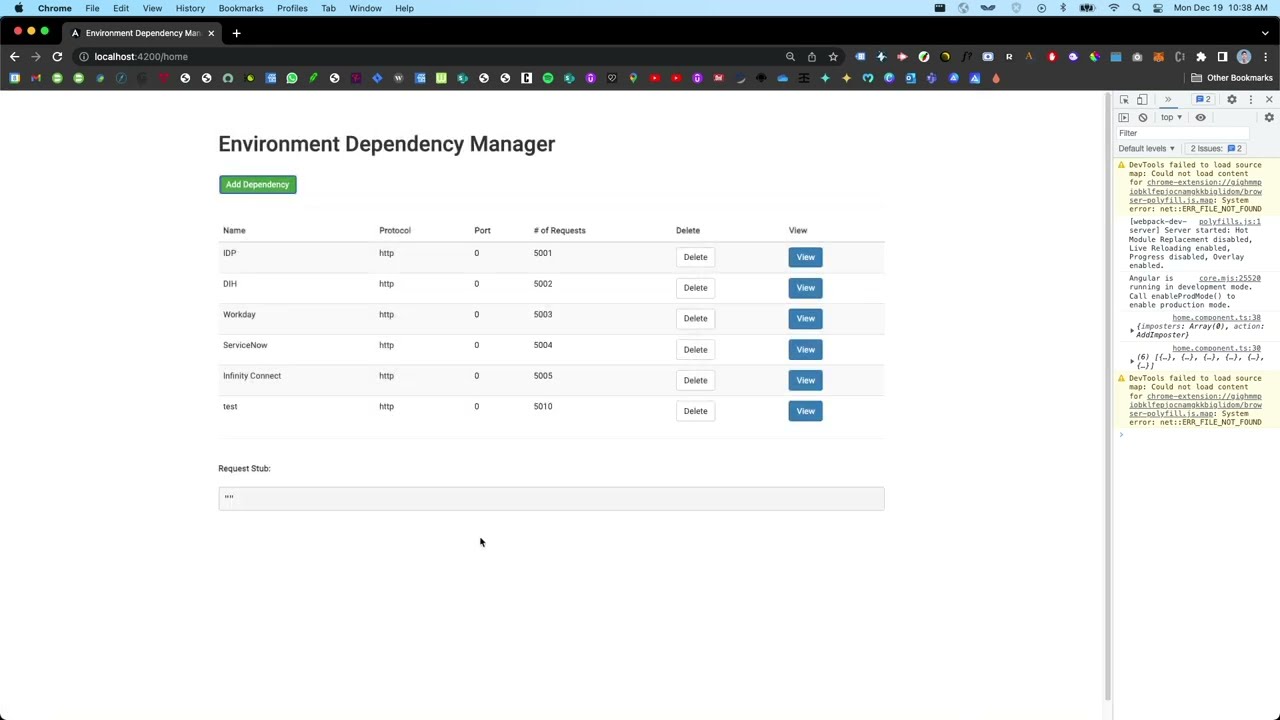The height and width of the screenshot is (720, 1280).
Task: Click the page vertical scrollbar
Action: (1107, 396)
